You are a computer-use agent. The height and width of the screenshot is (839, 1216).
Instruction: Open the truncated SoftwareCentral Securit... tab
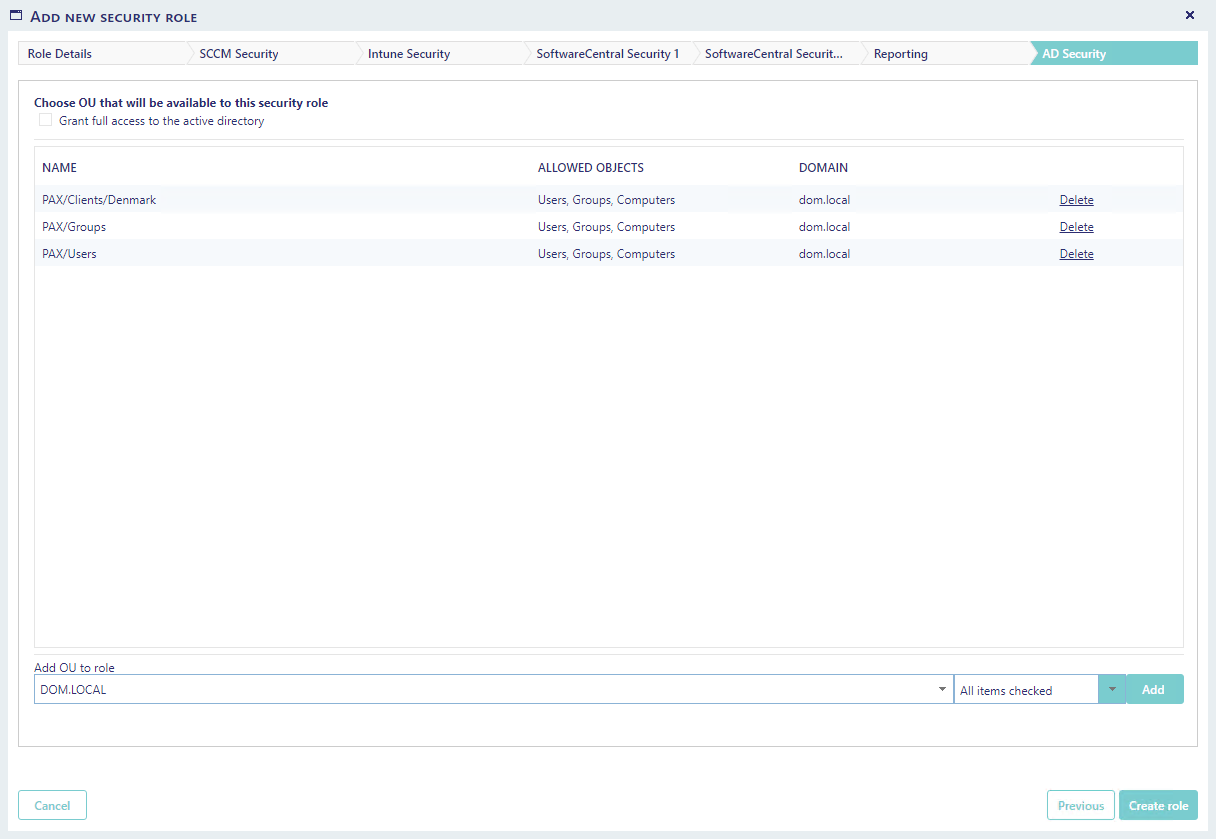tap(773, 54)
